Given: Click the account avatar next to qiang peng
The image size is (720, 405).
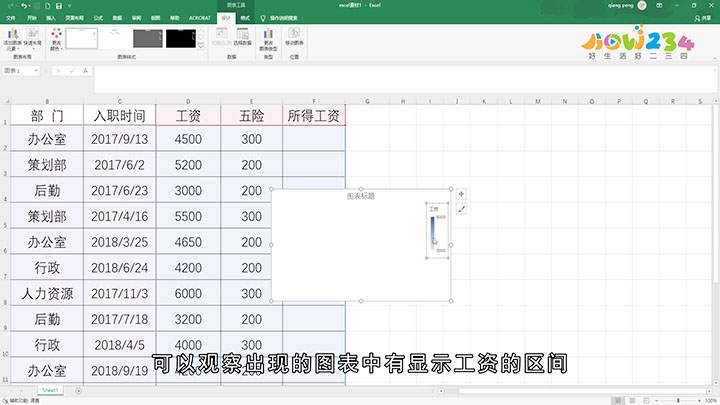Looking at the screenshot, I should point(642,6).
